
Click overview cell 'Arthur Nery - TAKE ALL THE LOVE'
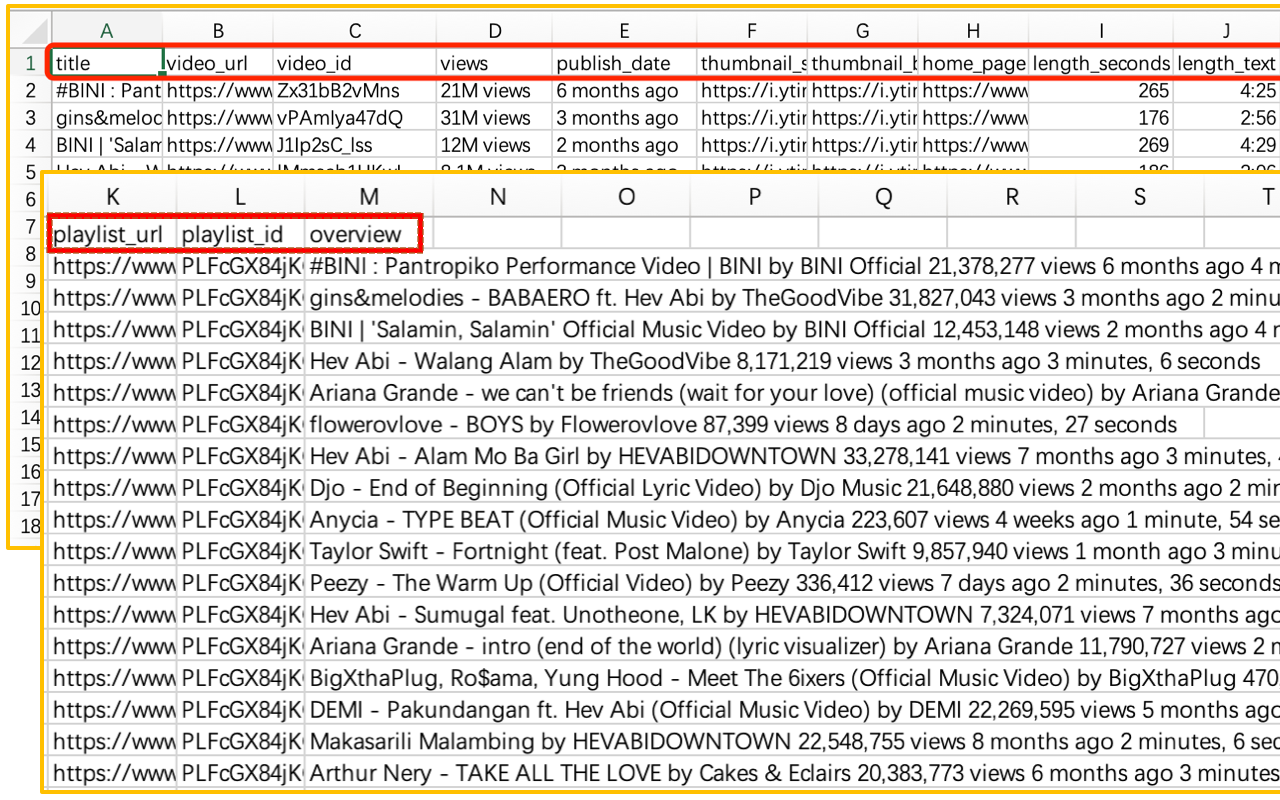793,773
